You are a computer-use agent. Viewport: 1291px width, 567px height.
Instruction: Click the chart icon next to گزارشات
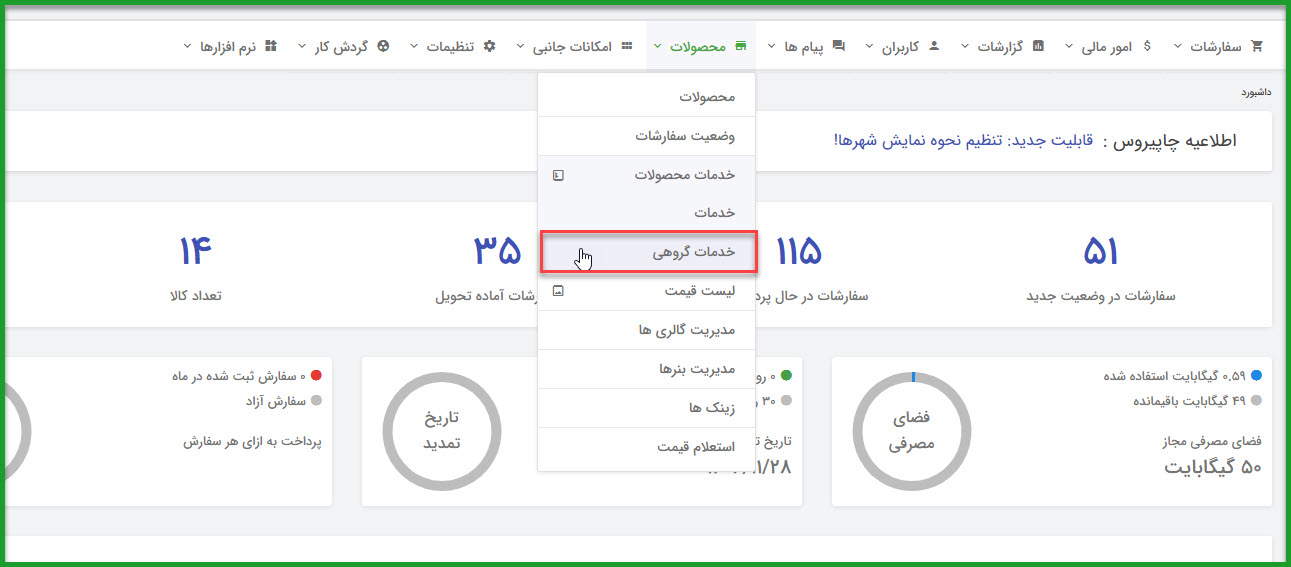[x=1038, y=46]
